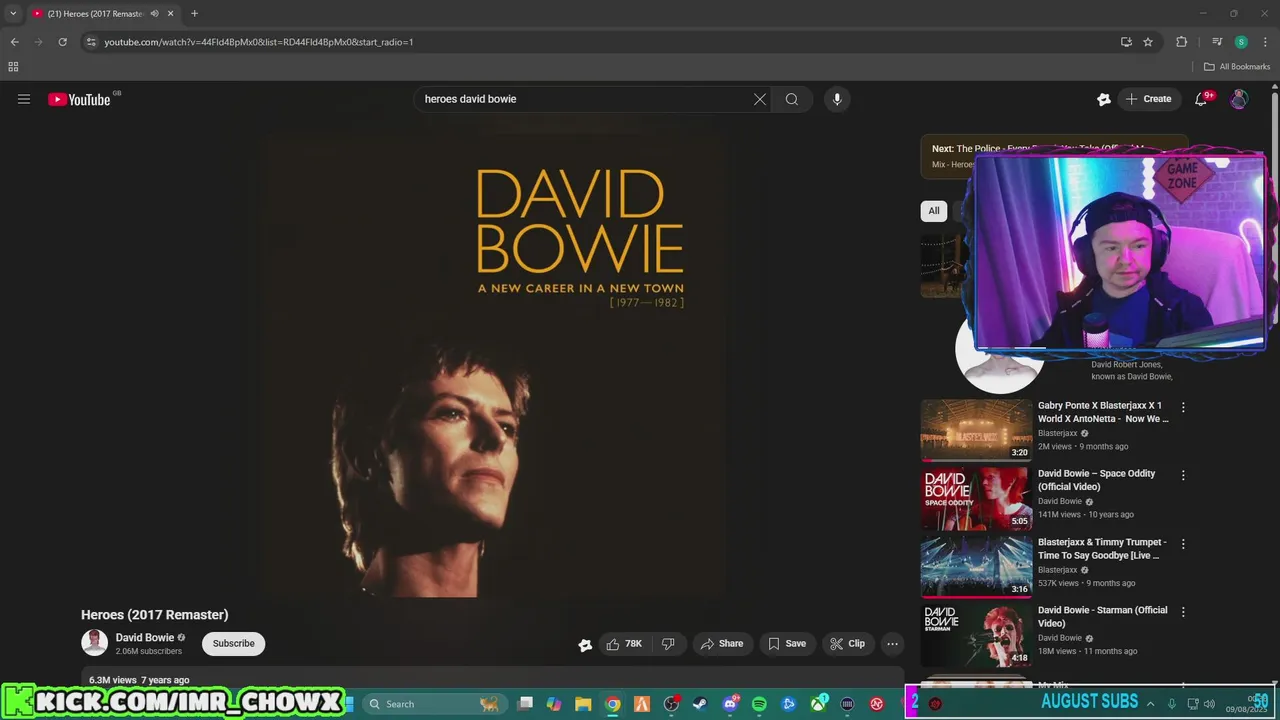Open a new browser tab
The width and height of the screenshot is (1280, 720).
click(194, 14)
